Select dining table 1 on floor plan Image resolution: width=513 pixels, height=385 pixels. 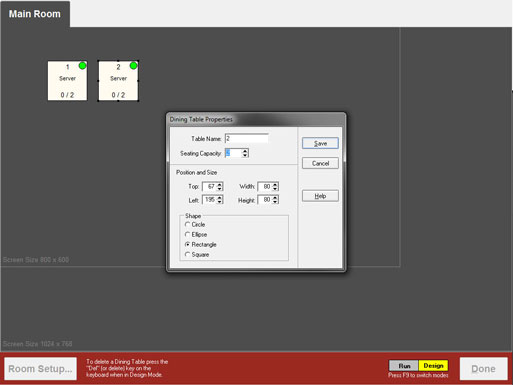pyautogui.click(x=67, y=81)
